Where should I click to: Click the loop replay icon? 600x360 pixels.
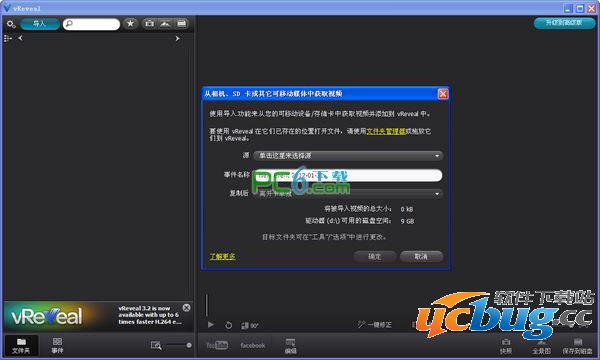point(228,325)
